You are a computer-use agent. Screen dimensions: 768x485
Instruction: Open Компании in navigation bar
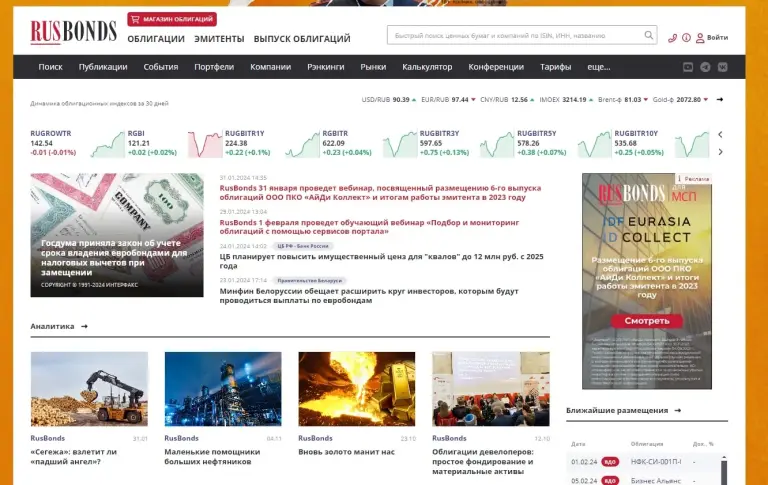coord(270,67)
